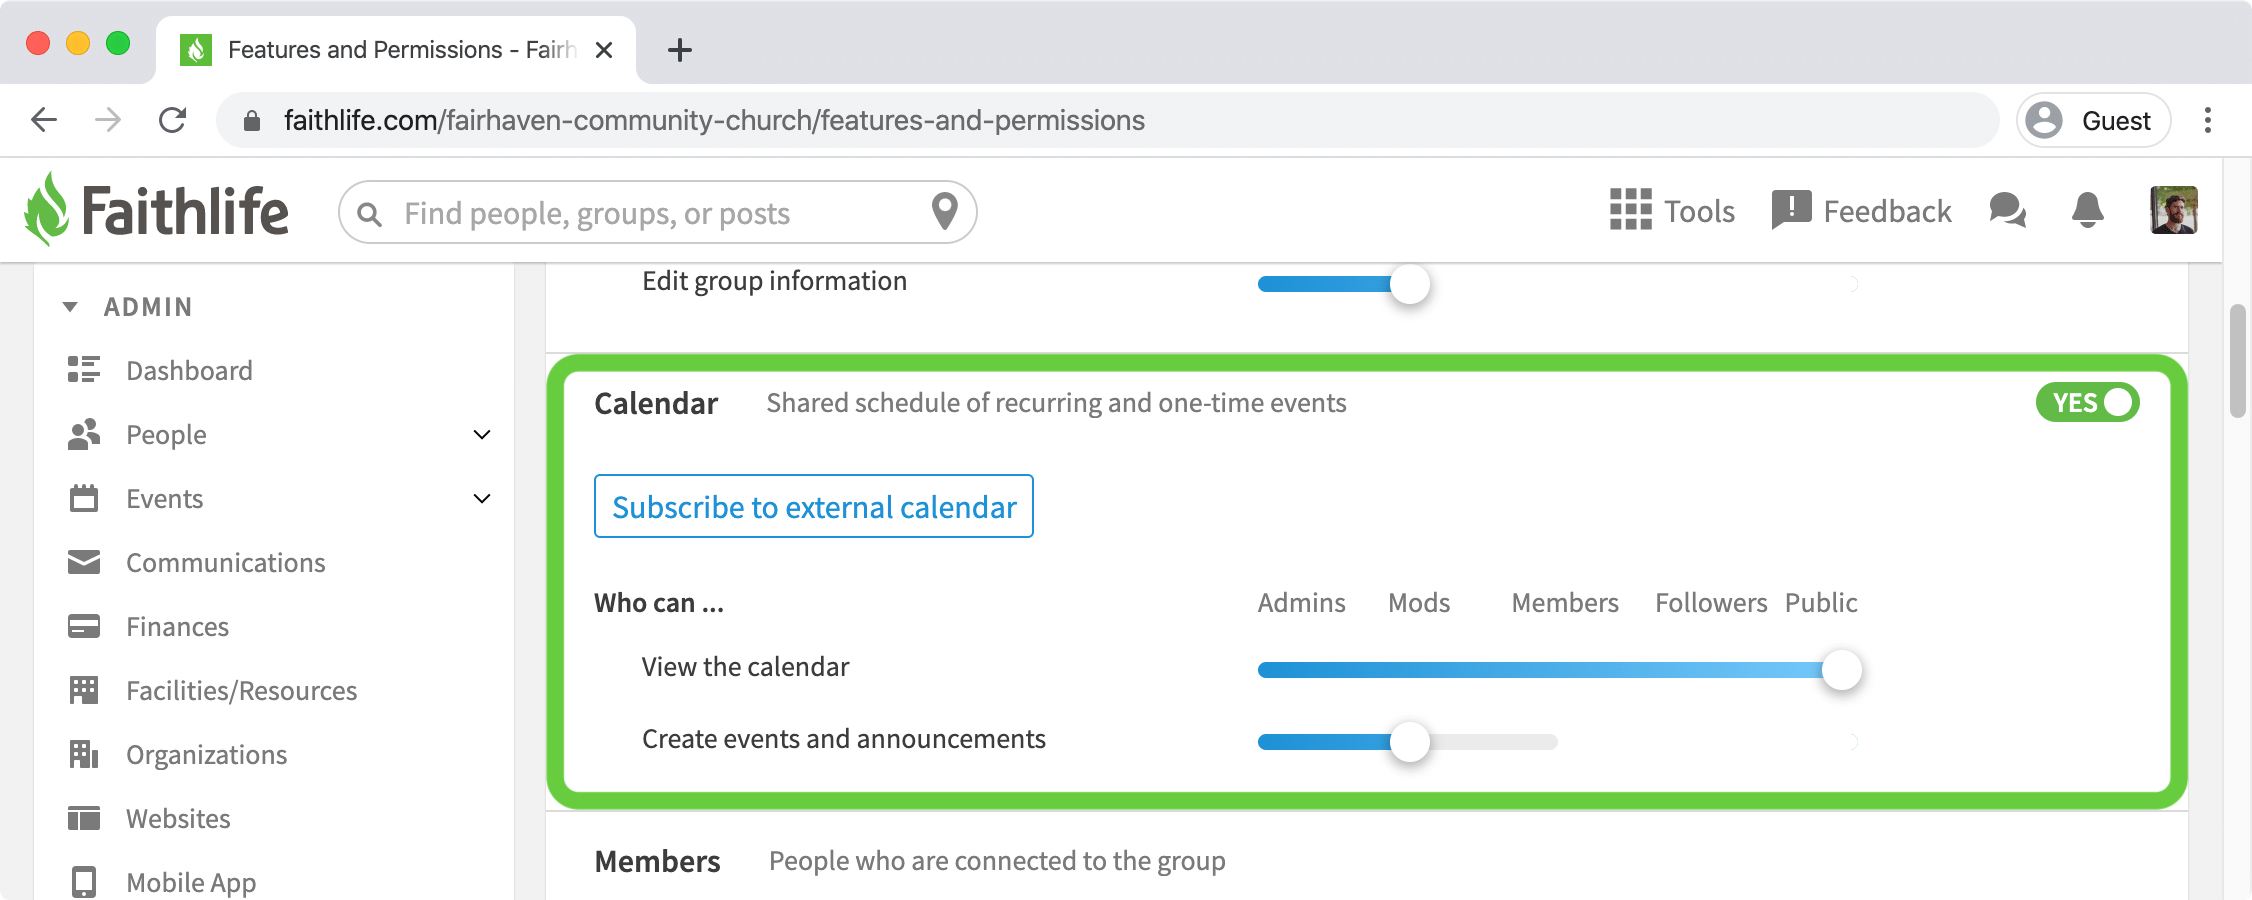This screenshot has height=900, width=2252.
Task: Click the magnifier search icon
Action: [369, 214]
